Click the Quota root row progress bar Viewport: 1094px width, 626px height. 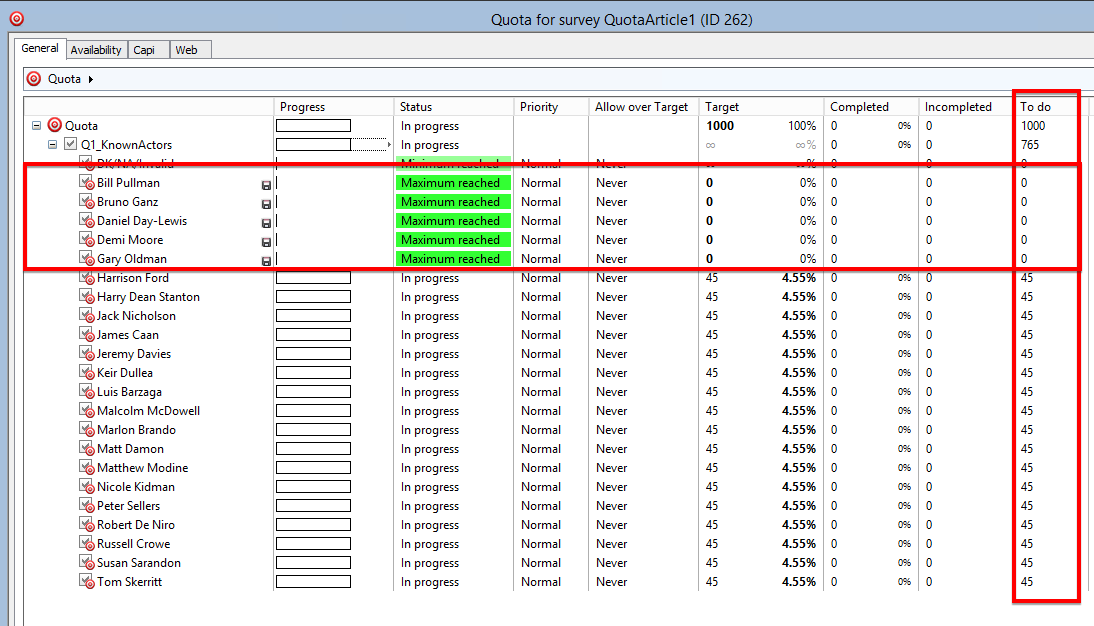click(x=313, y=126)
